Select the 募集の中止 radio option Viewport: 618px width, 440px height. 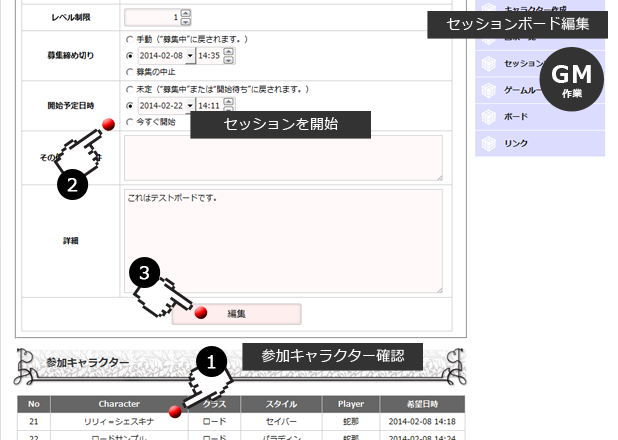(129, 72)
